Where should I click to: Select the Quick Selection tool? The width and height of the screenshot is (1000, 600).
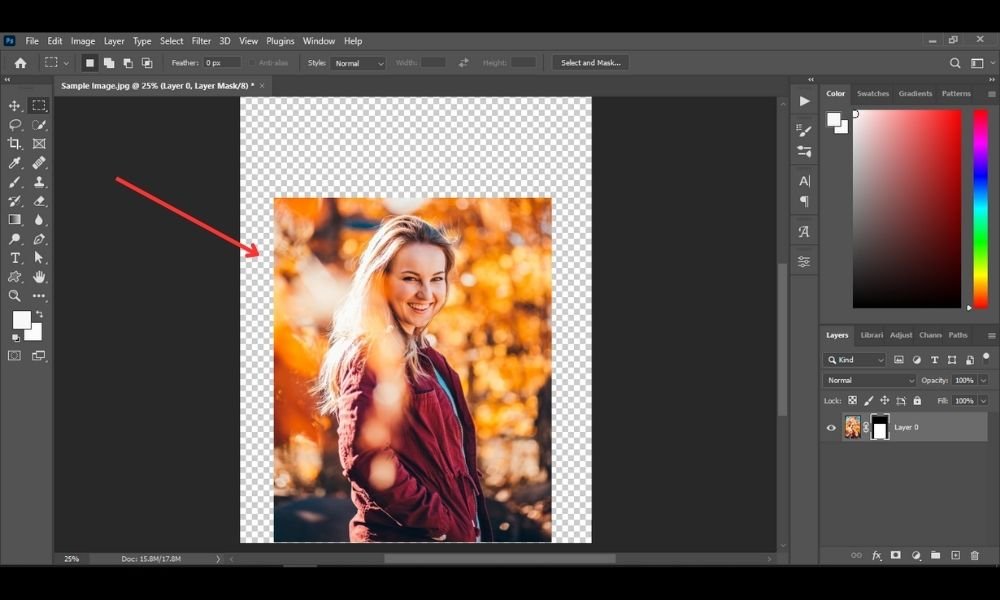coord(39,124)
